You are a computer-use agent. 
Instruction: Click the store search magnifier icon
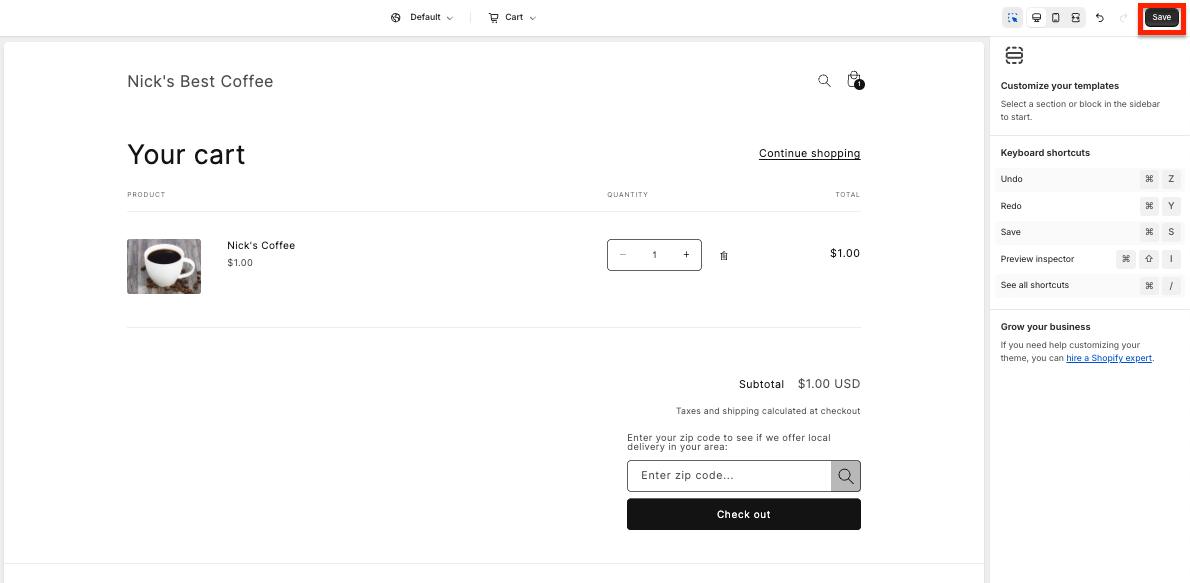(x=824, y=80)
